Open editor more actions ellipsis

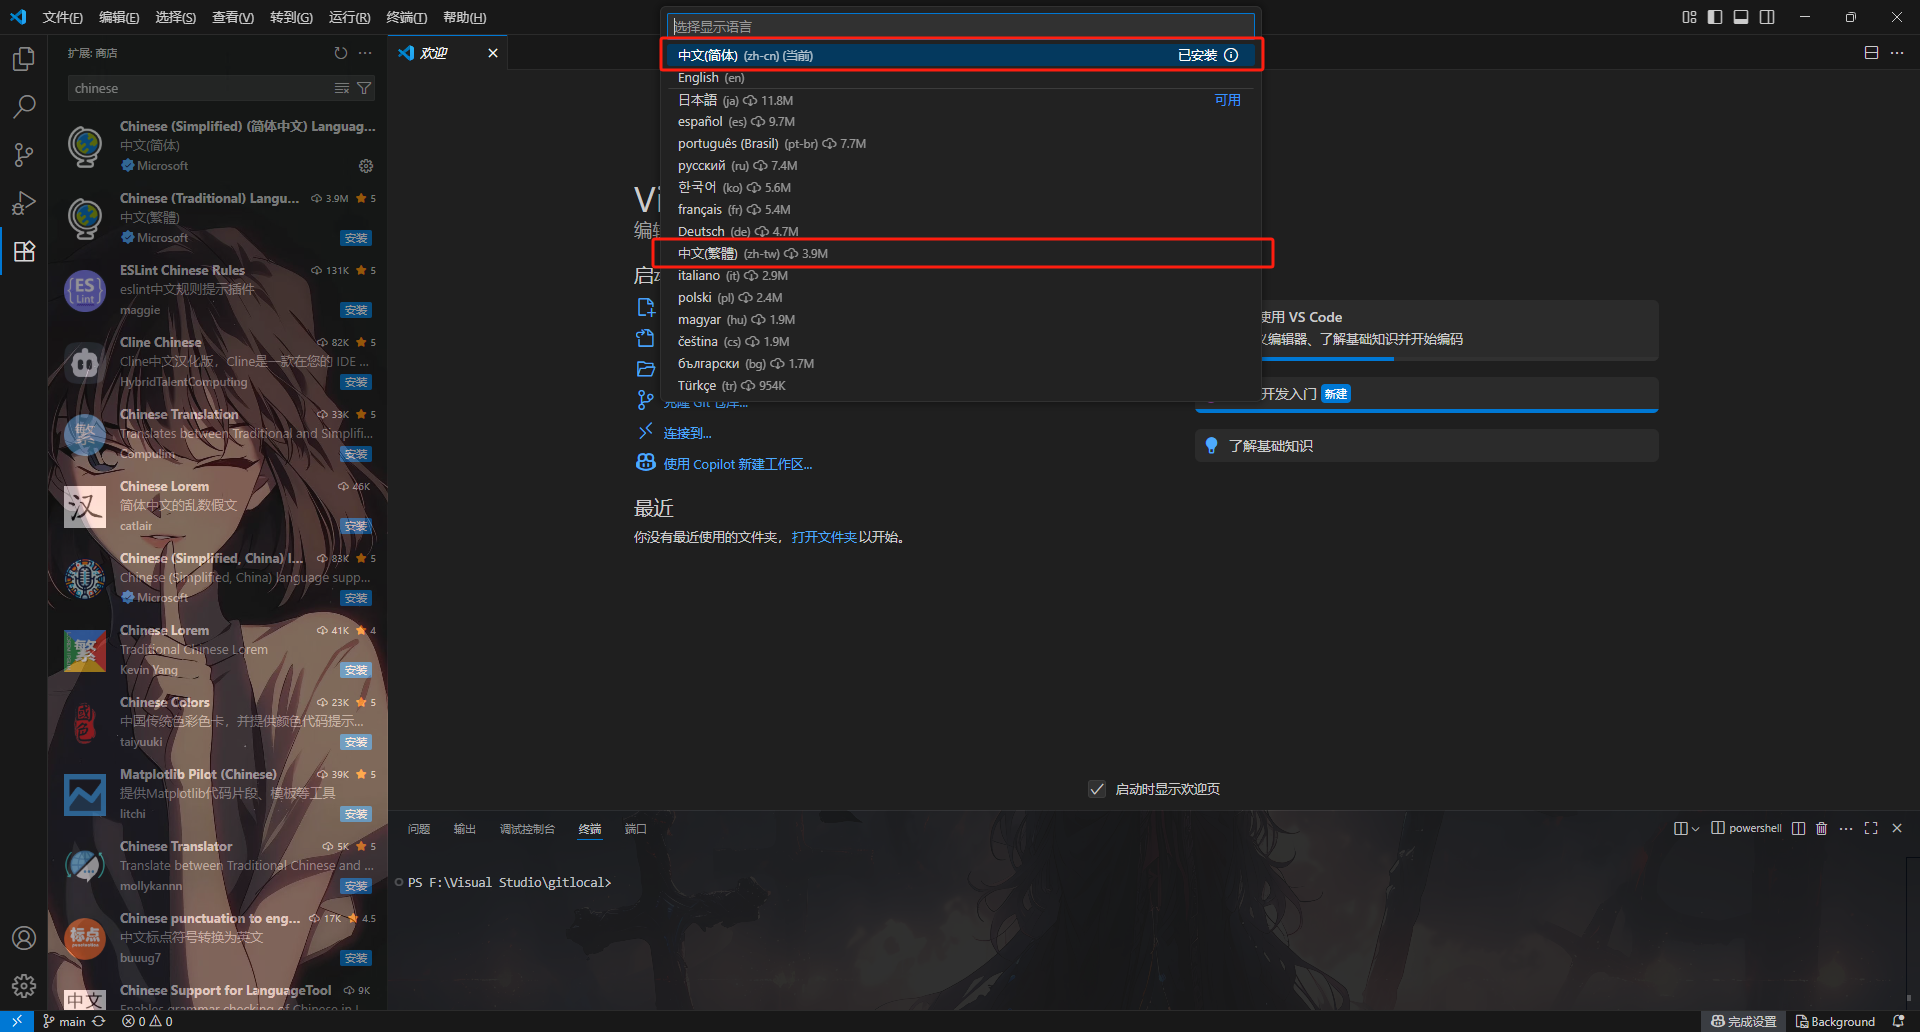[1897, 53]
